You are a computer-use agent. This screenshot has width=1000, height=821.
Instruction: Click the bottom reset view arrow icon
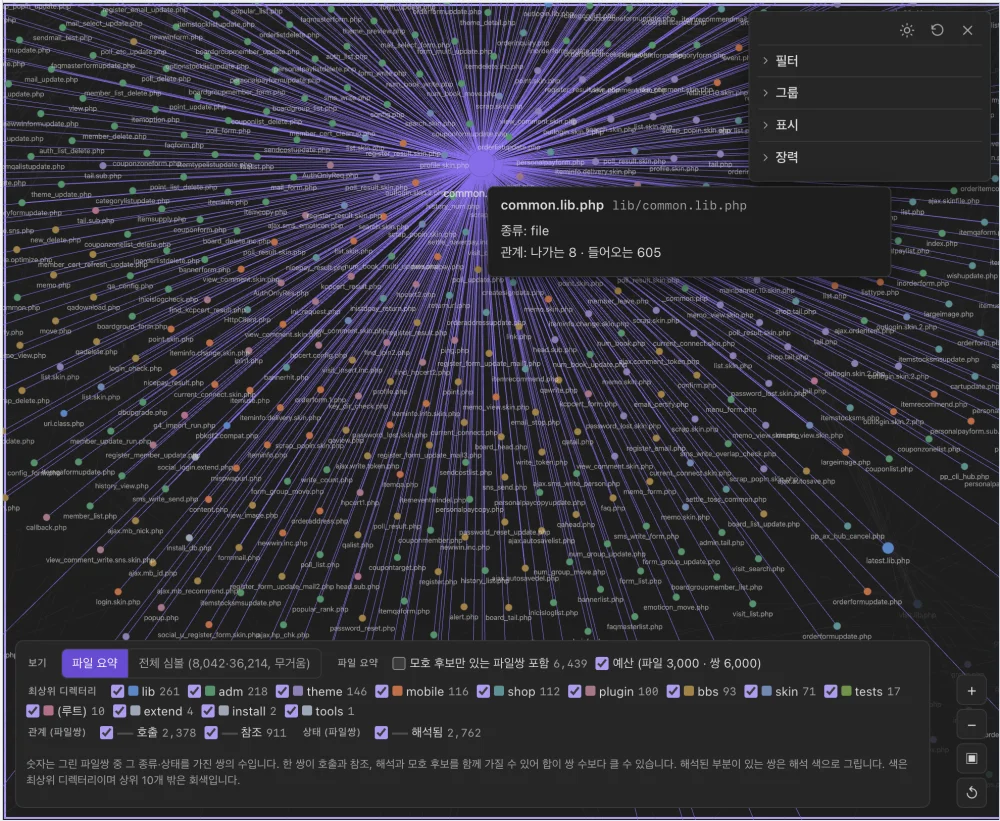click(971, 792)
